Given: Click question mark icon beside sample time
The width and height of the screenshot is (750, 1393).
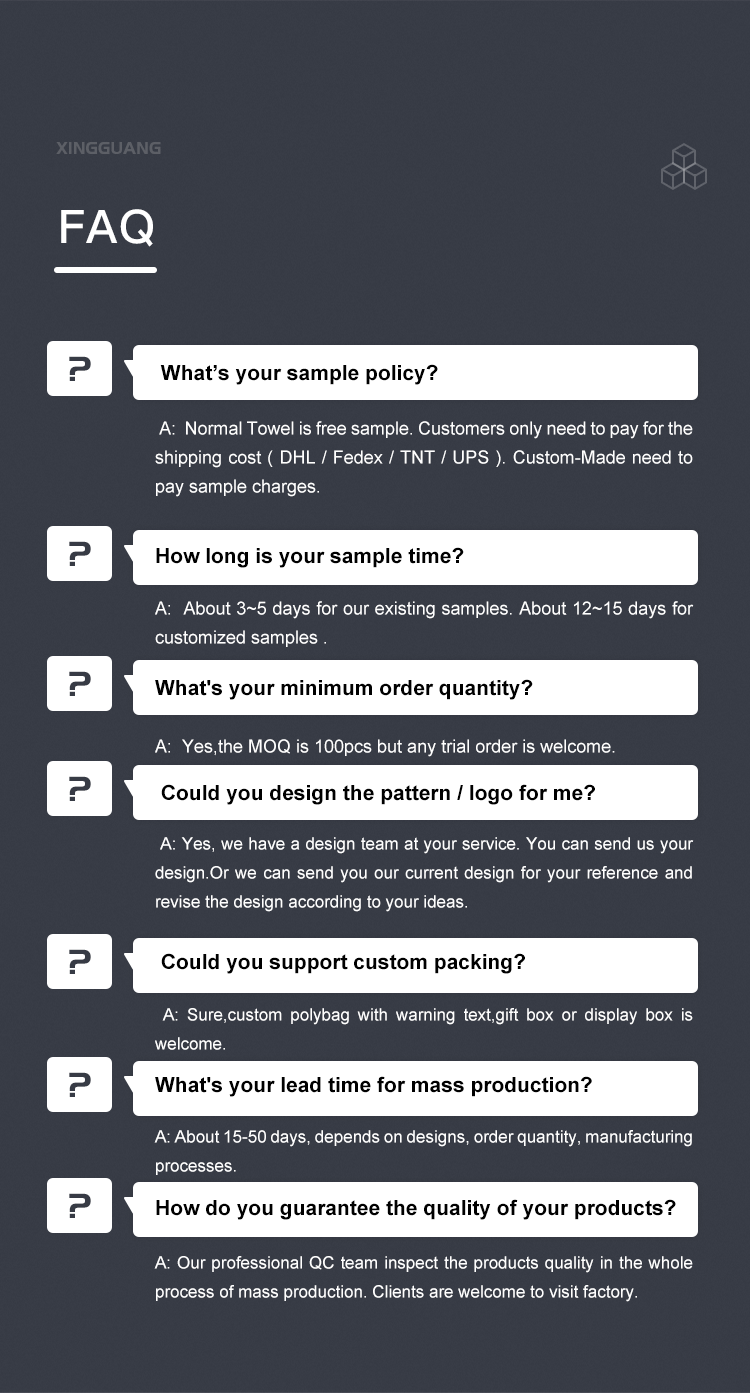Looking at the screenshot, I should (x=79, y=553).
